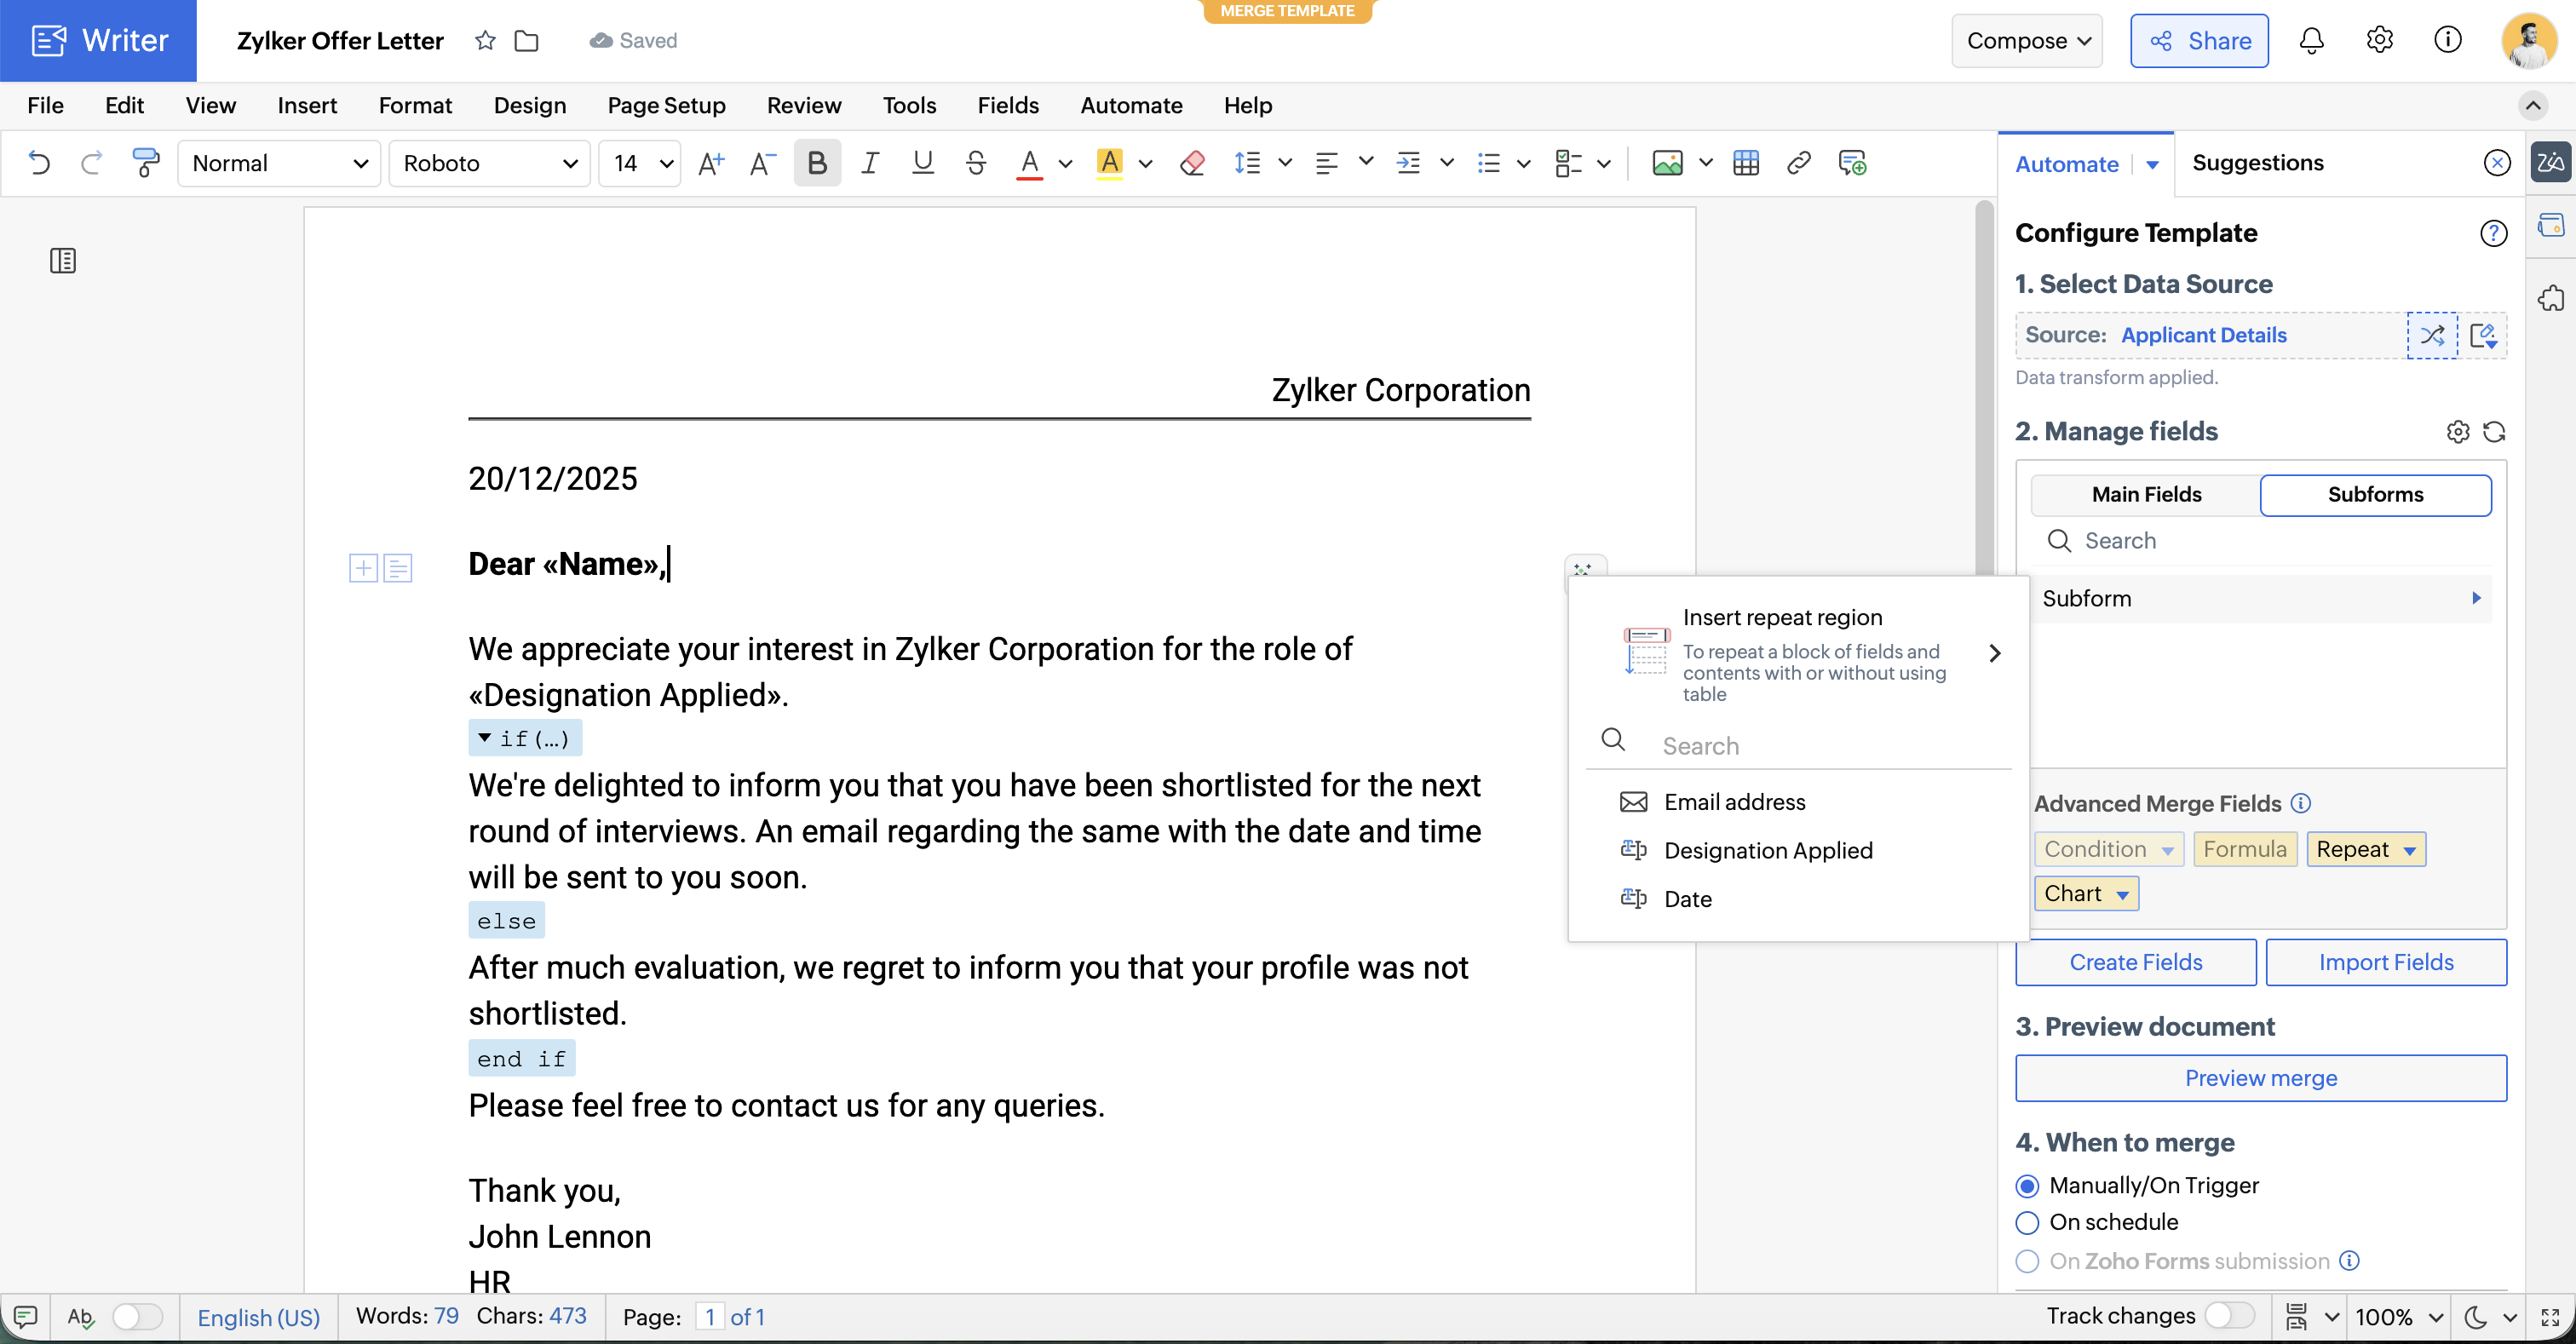The height and width of the screenshot is (1344, 2576).
Task: Open the document outline pane icon
Action: pos(63,261)
